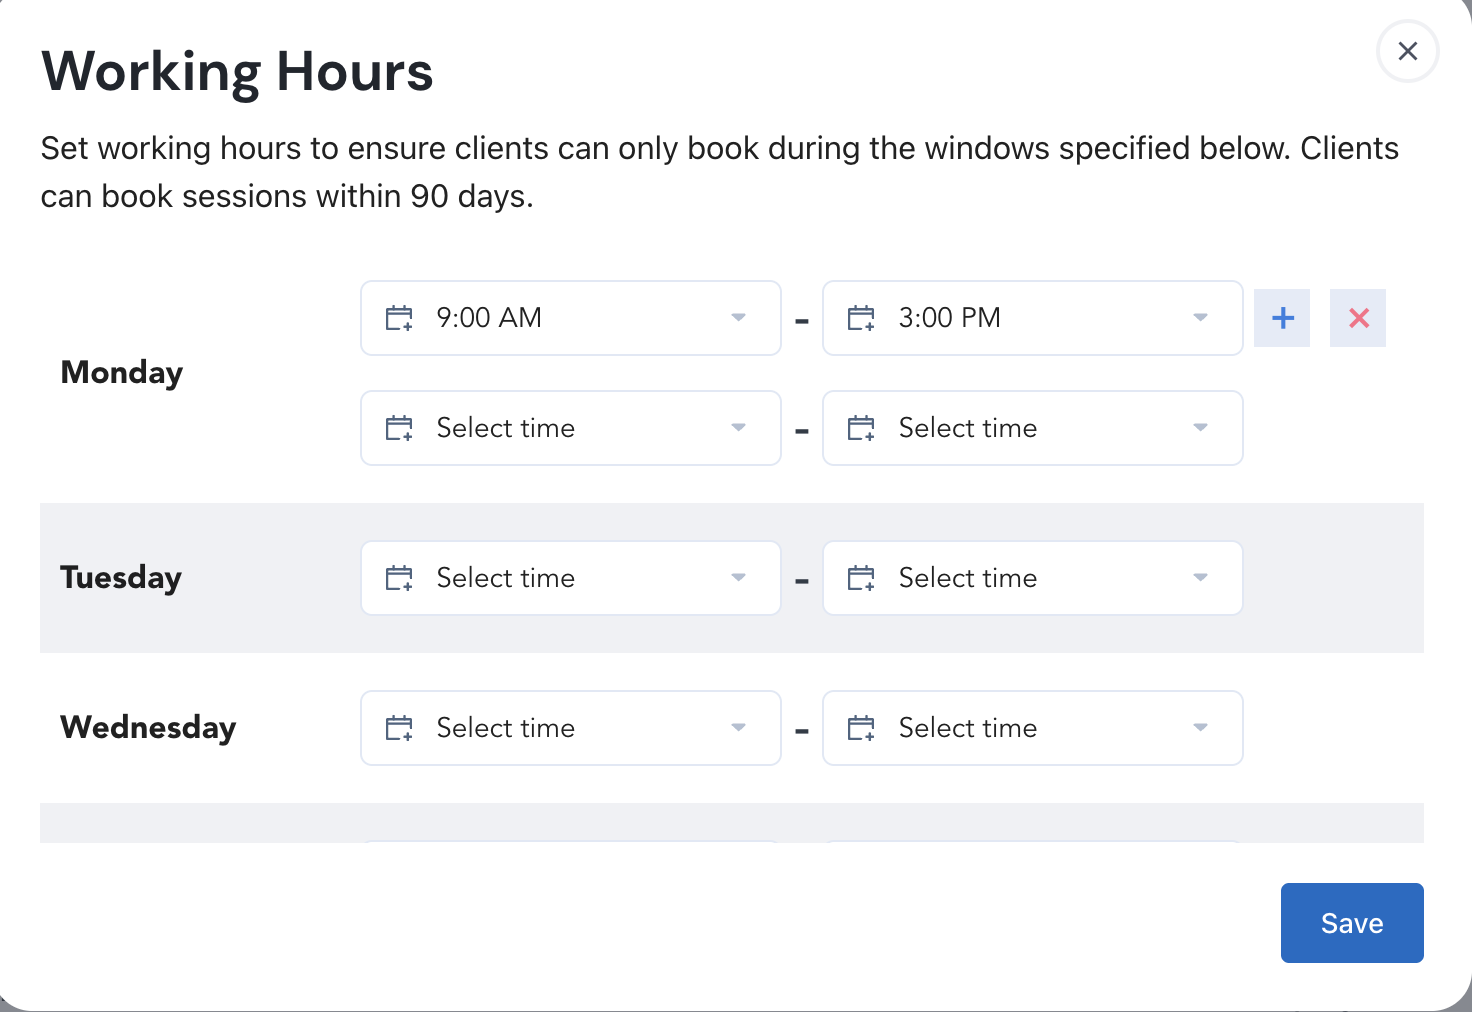
Task: Click calendar icon in Monday's second start field
Action: pyautogui.click(x=399, y=428)
